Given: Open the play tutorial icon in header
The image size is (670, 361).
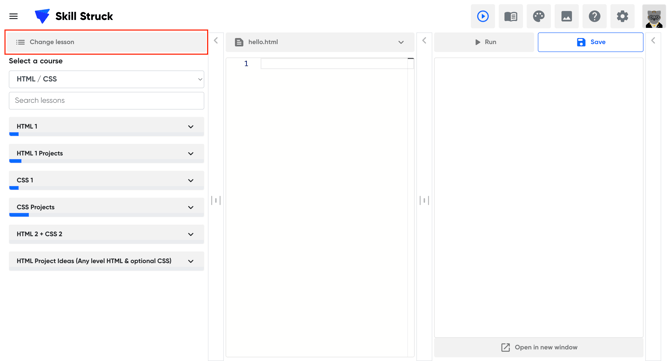Looking at the screenshot, I should (x=483, y=16).
